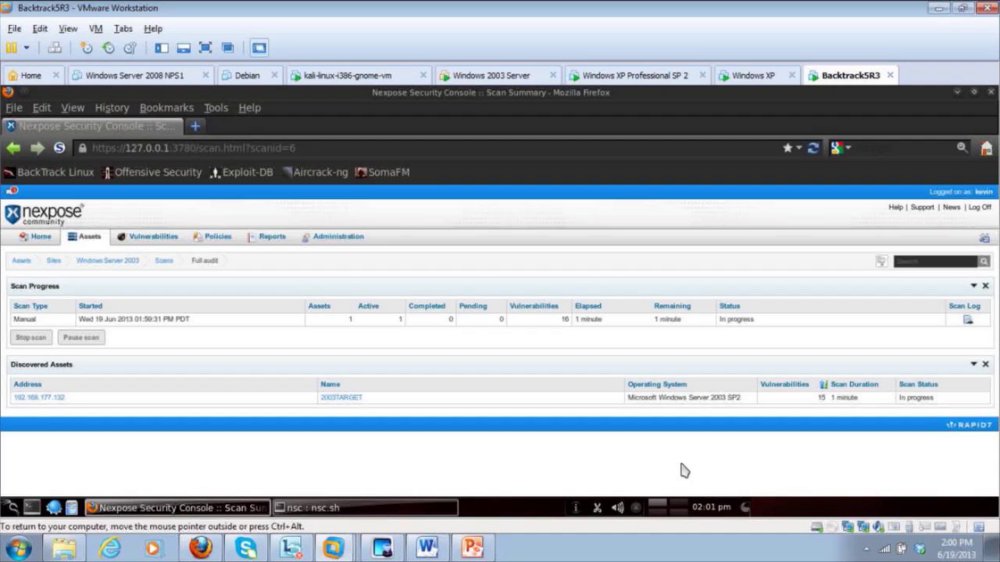The height and width of the screenshot is (562, 1000).
Task: Open PowerPoint from Windows taskbar
Action: tap(472, 547)
